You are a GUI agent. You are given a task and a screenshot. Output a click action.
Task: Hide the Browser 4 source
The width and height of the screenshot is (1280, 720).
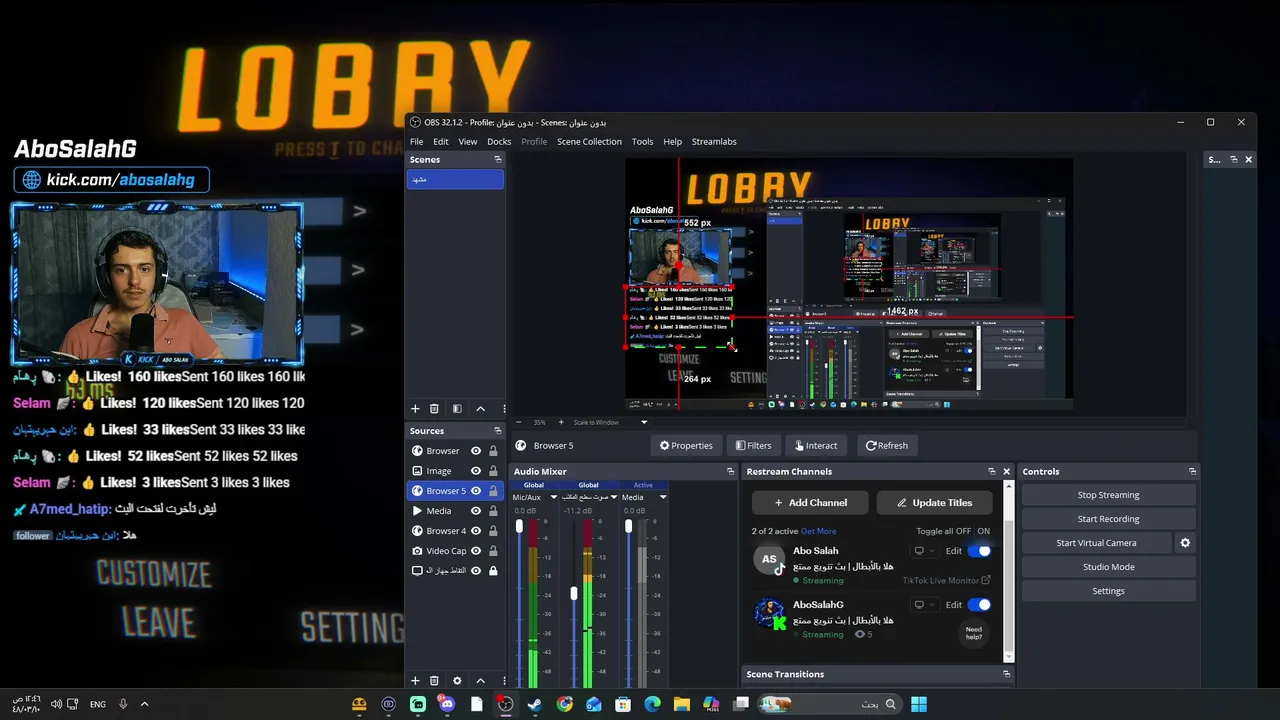click(x=476, y=531)
